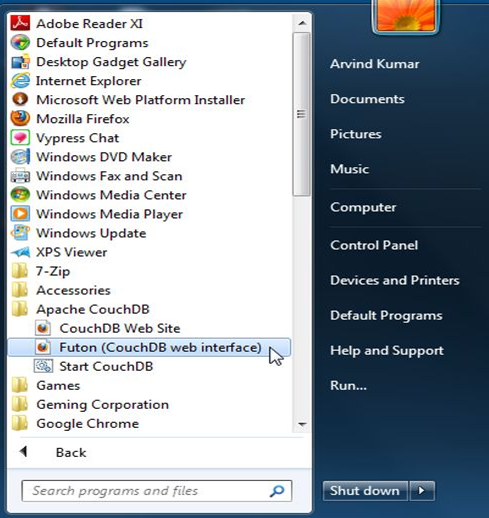This screenshot has width=489, height=518.
Task: Expand the 7-Zip folder
Action: (53, 271)
